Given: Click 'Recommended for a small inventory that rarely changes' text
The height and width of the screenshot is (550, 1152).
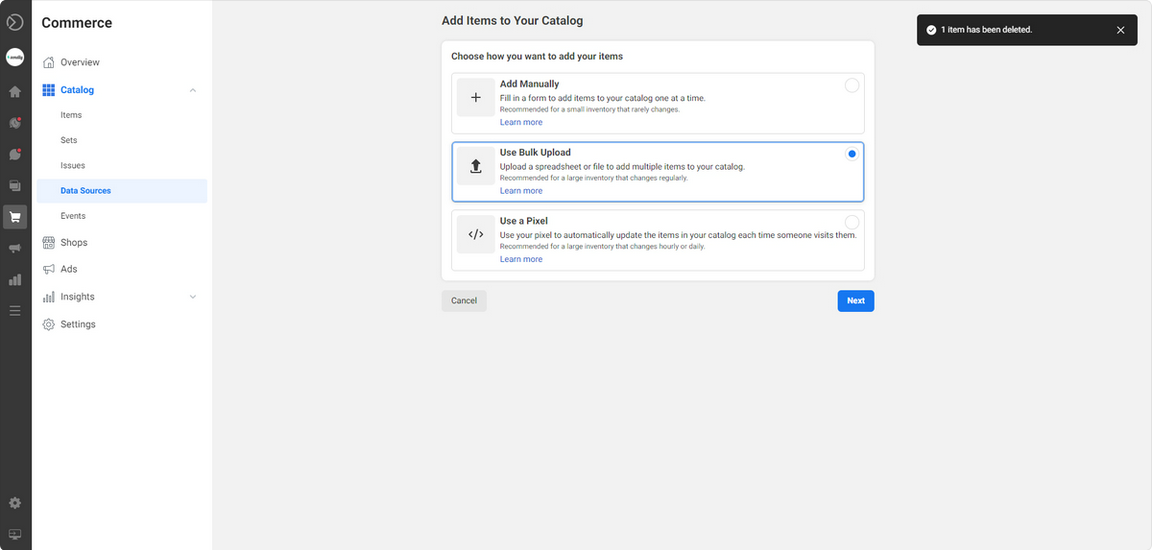Looking at the screenshot, I should coord(590,109).
